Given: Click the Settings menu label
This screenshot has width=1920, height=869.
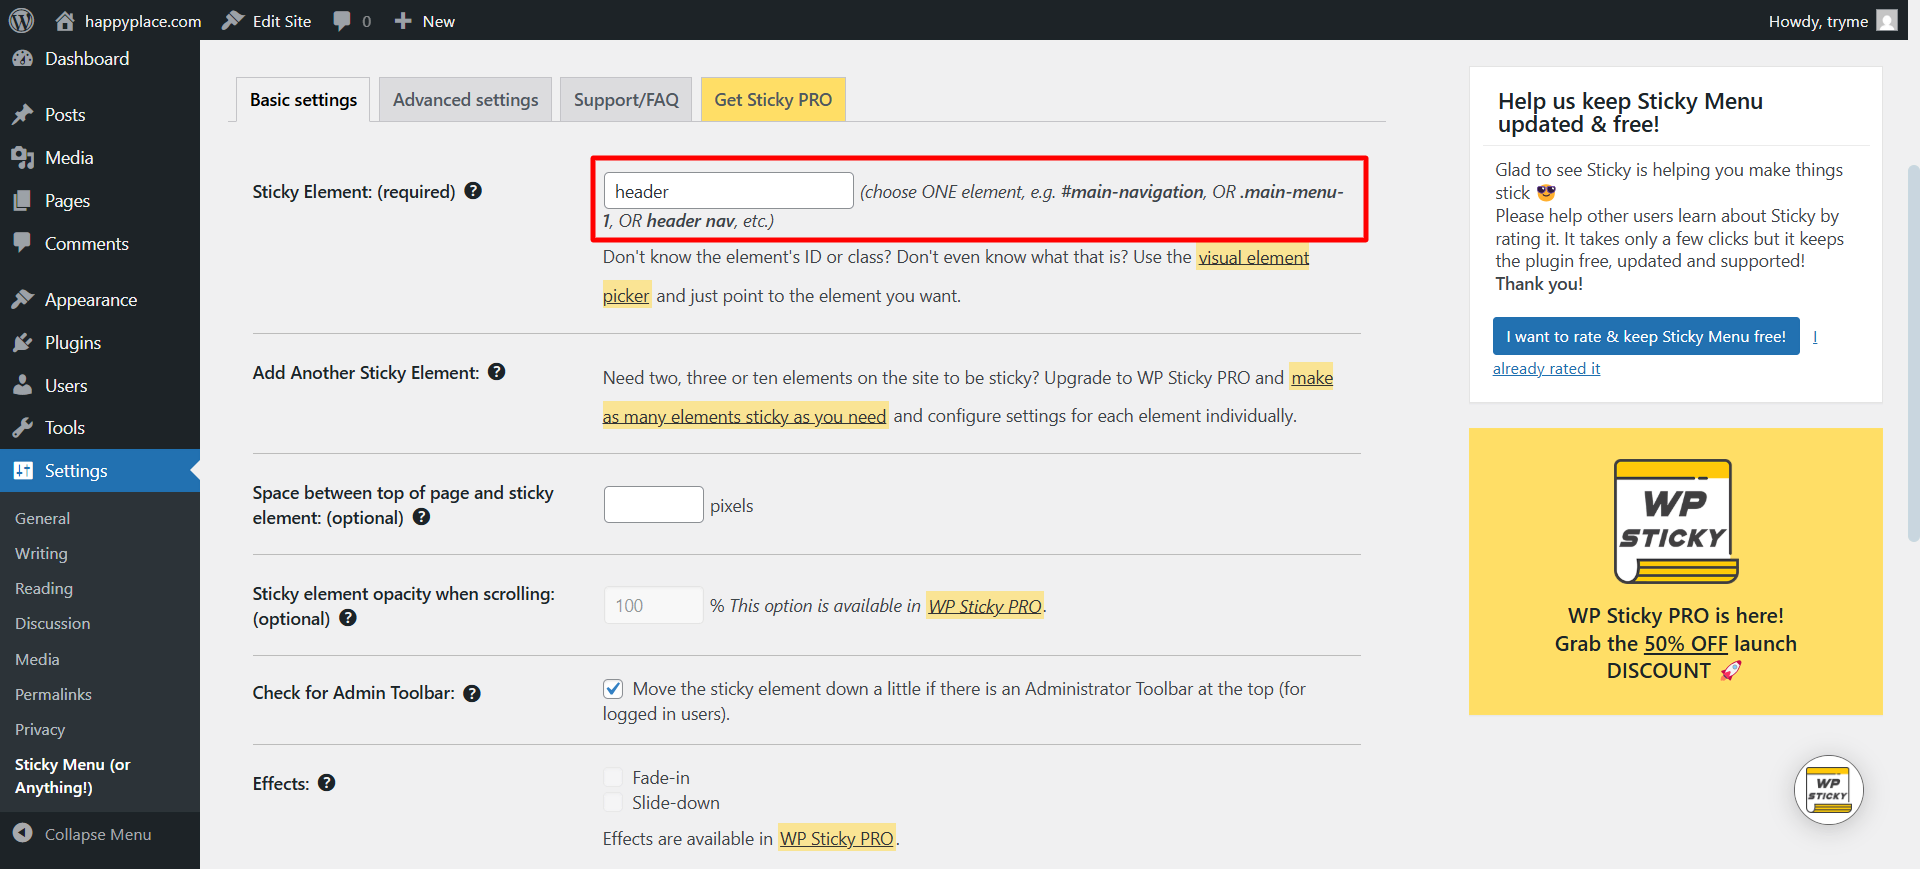Looking at the screenshot, I should (76, 471).
